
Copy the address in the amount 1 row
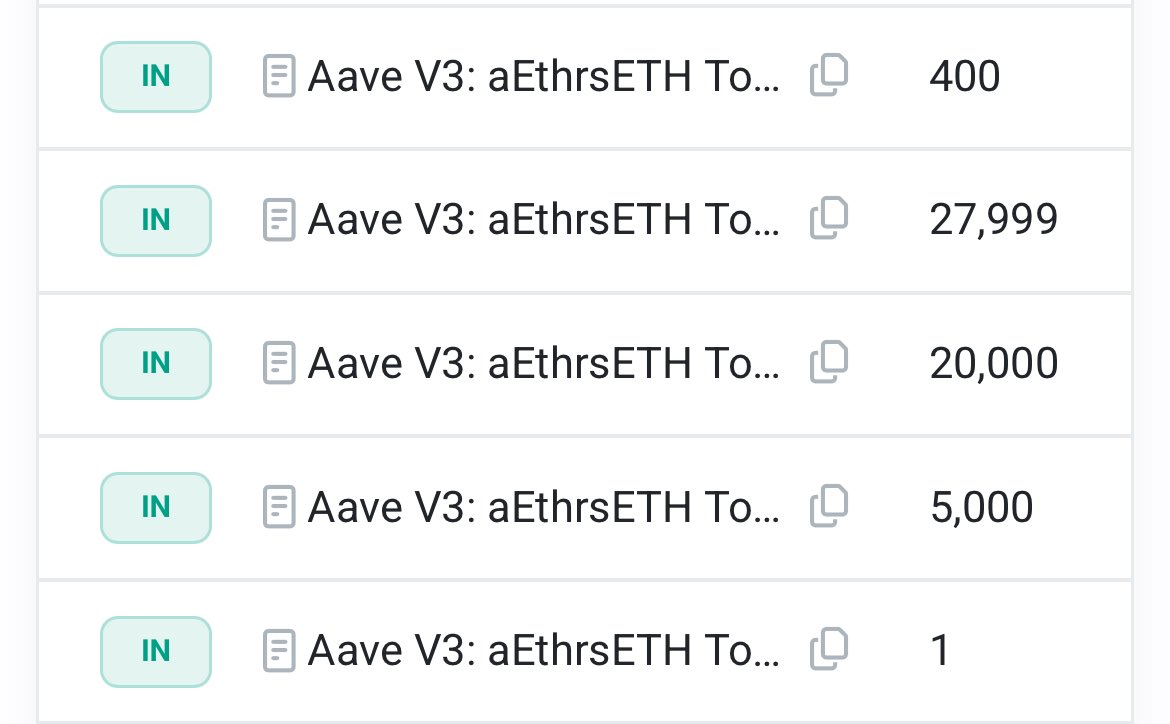point(828,650)
